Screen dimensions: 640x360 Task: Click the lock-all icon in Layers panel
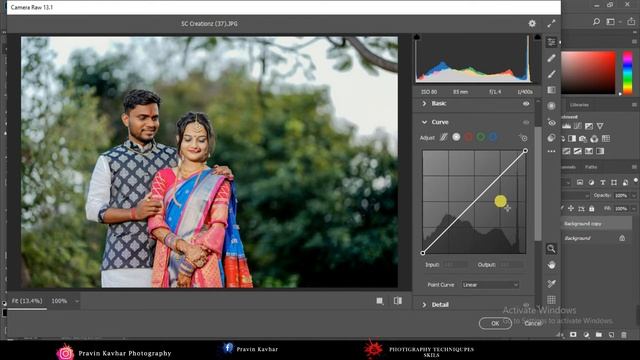(x=591, y=209)
